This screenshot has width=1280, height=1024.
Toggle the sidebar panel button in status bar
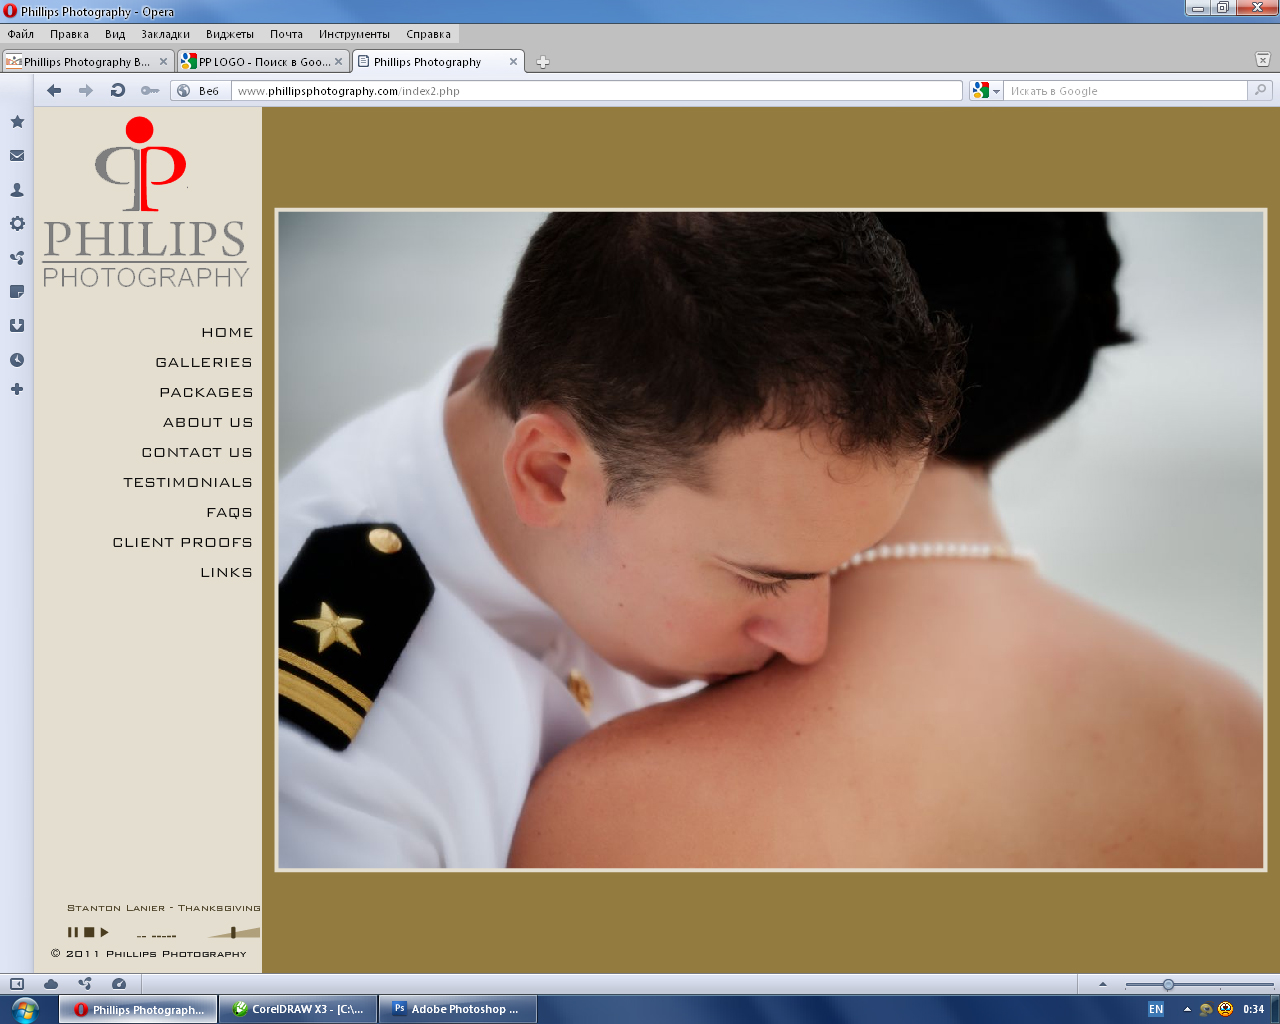(x=17, y=984)
